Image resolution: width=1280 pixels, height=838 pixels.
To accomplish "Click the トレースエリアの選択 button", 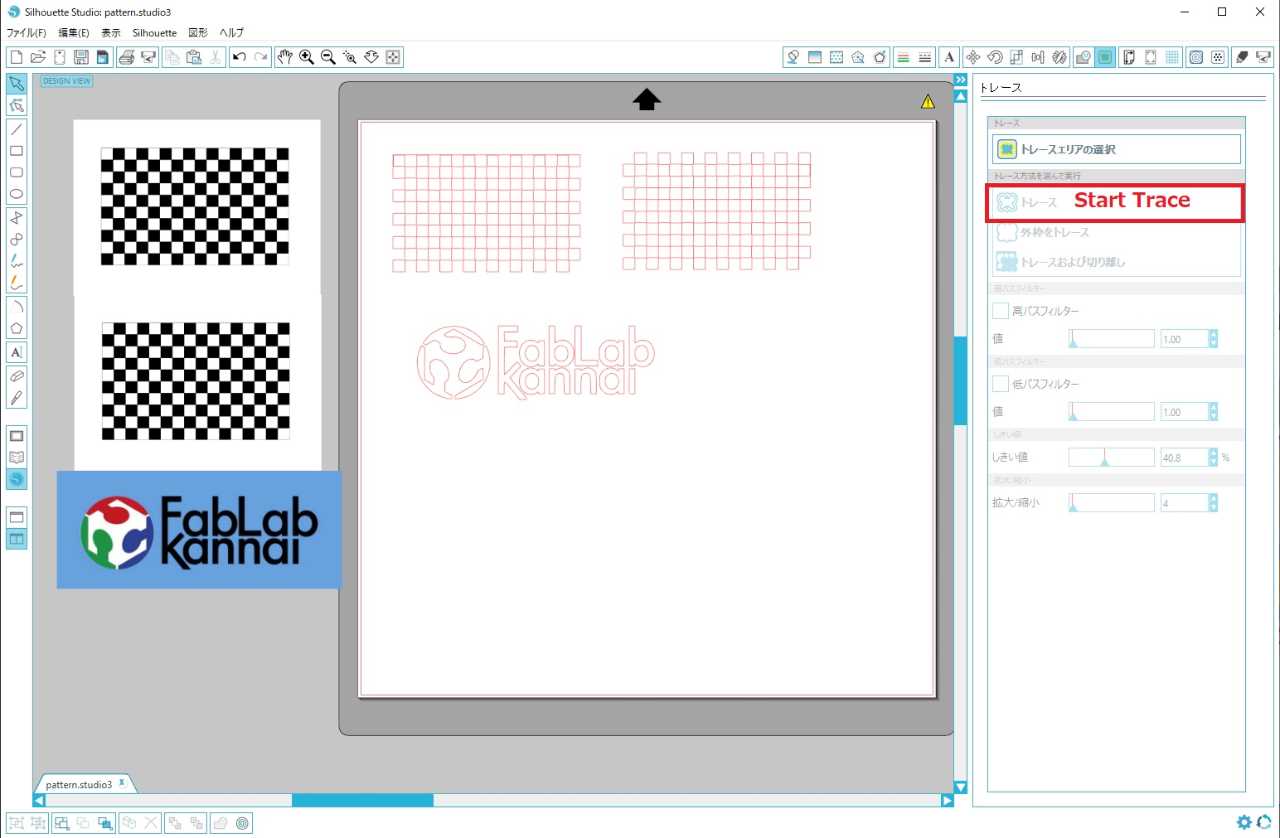I will 1116,149.
